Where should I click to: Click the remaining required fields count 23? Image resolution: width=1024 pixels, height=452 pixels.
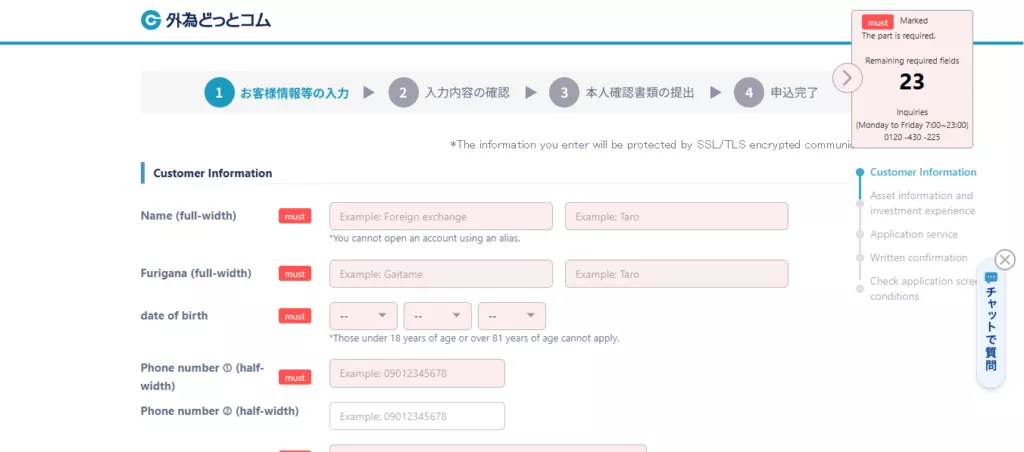912,82
